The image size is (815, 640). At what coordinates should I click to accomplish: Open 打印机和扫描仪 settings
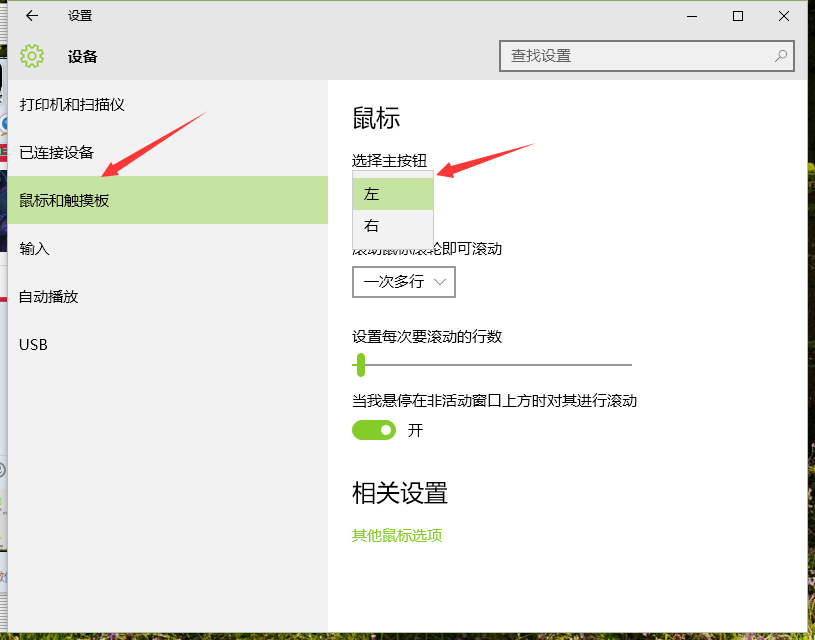click(70, 104)
